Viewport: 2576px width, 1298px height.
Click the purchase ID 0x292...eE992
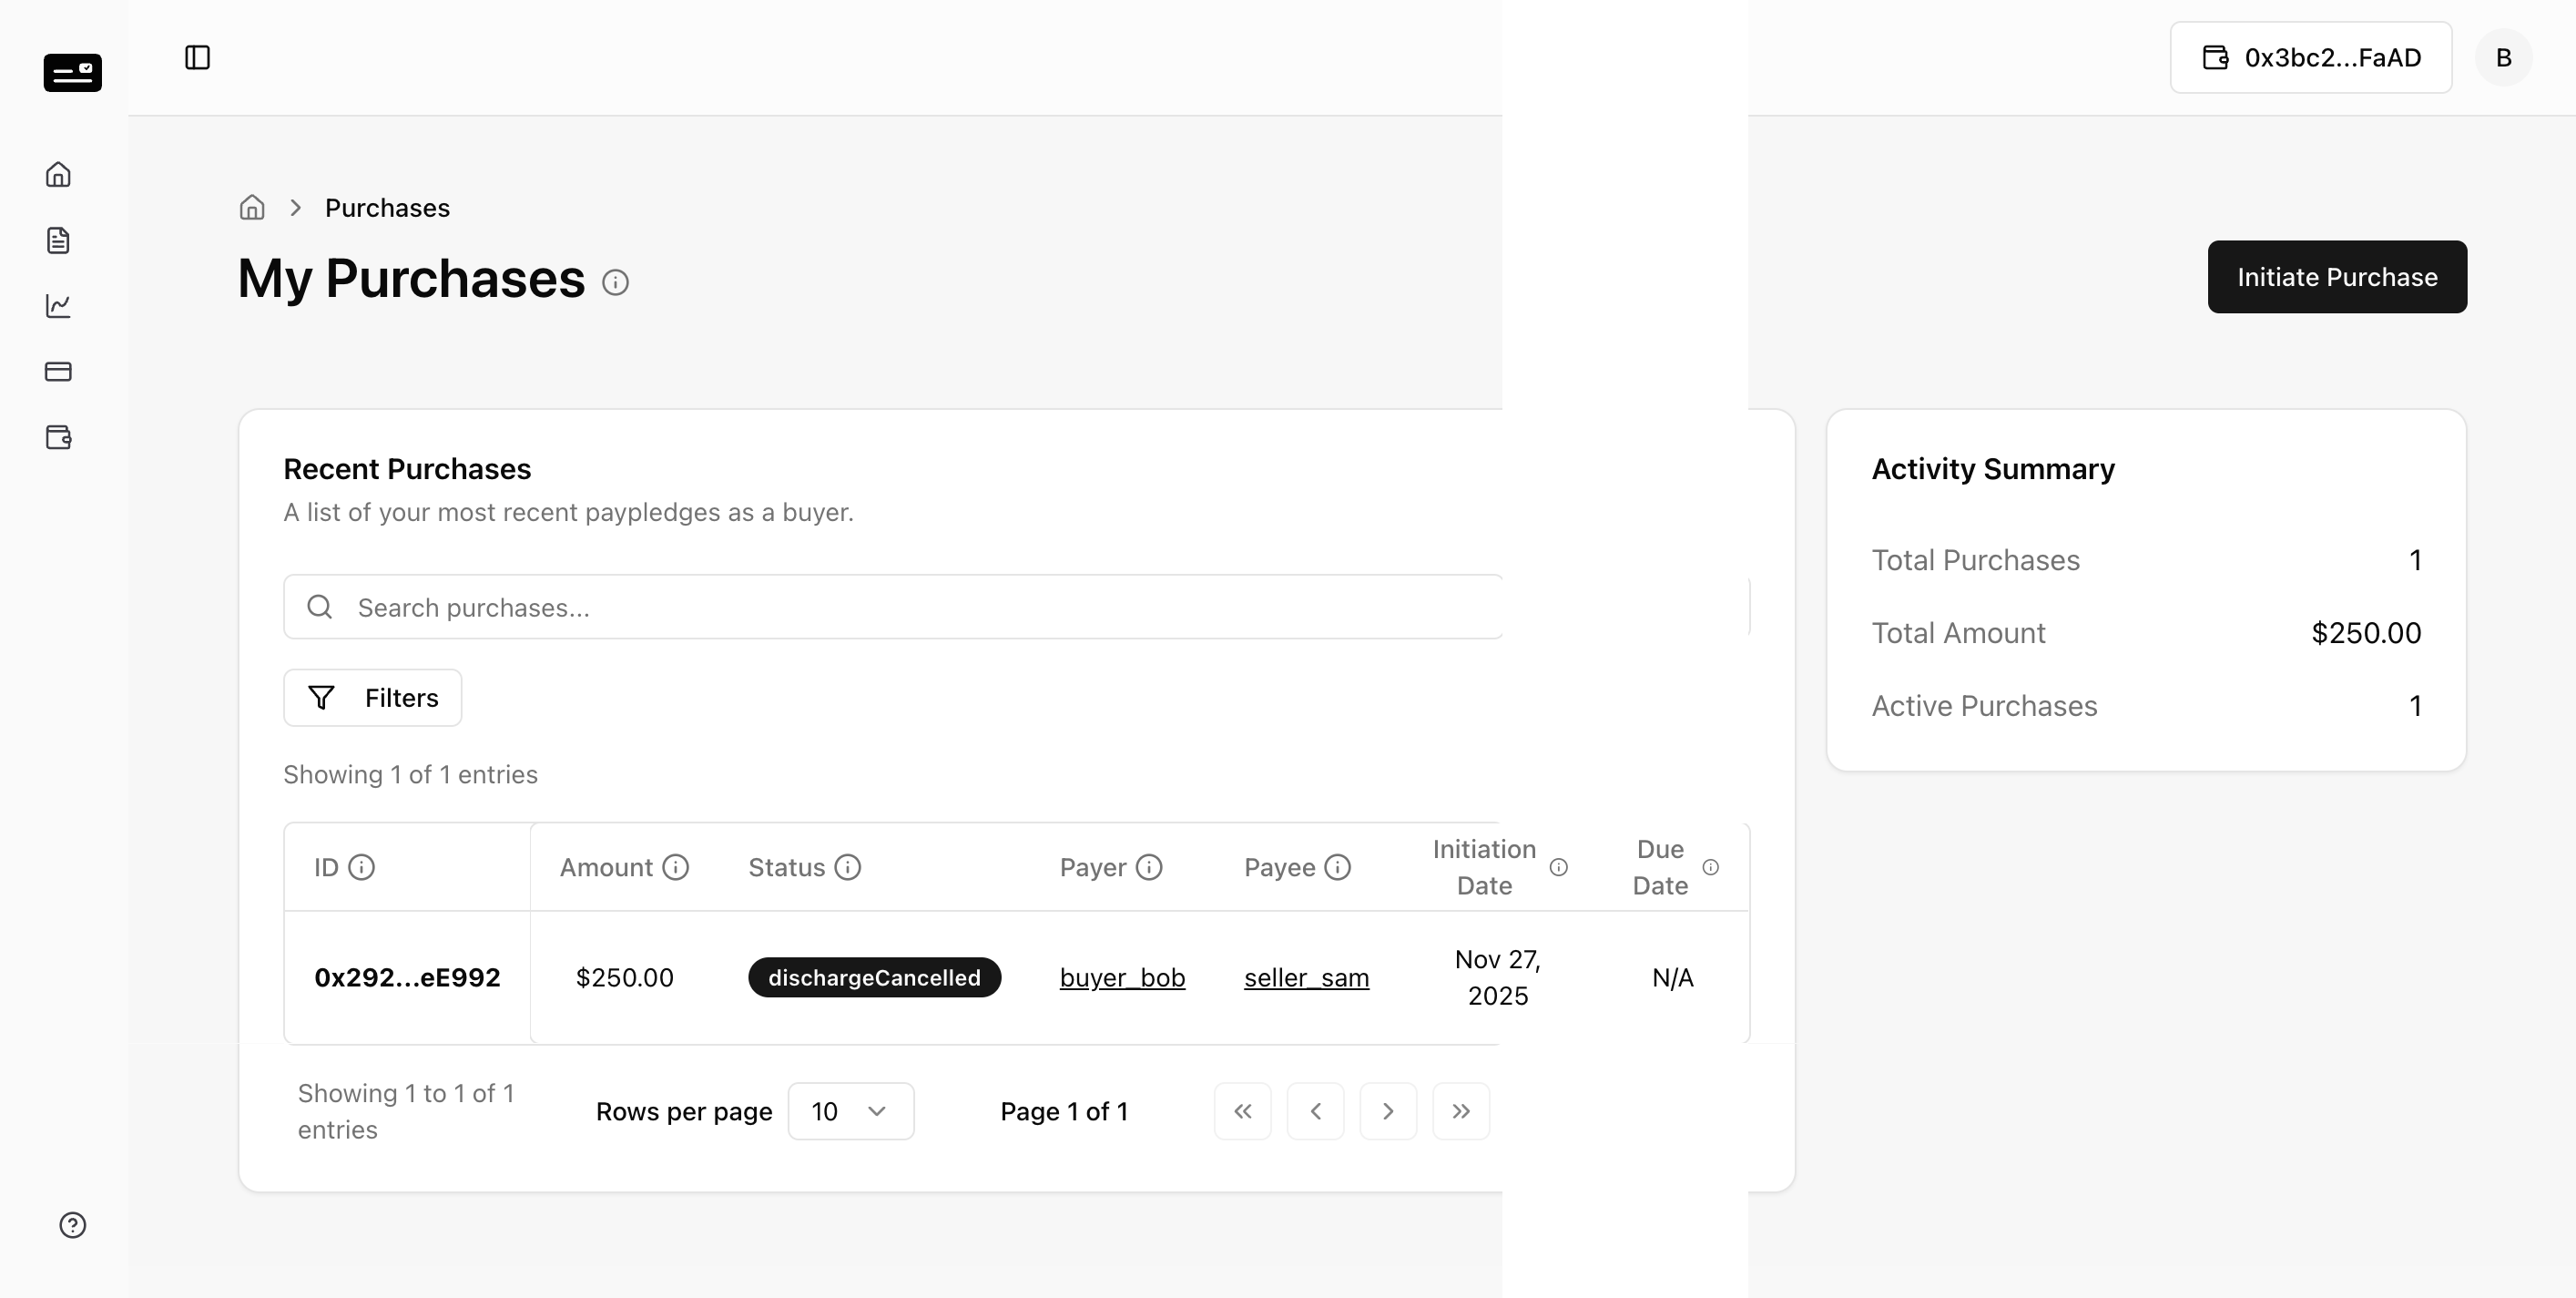407,978
